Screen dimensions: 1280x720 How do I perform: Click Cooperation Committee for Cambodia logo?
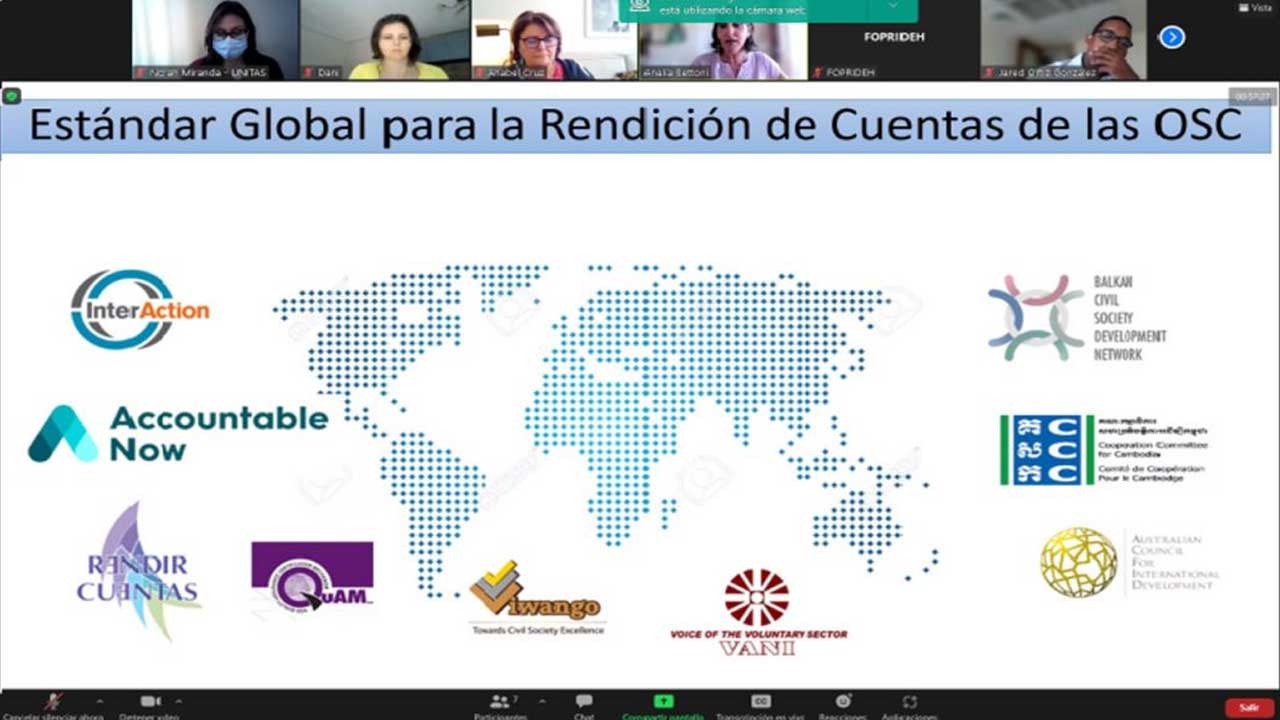tap(1104, 449)
